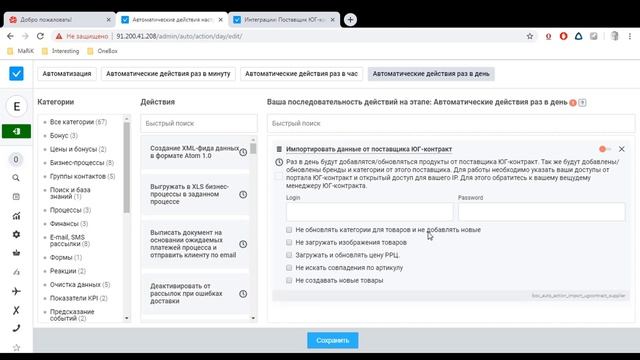Viewport: 640px width, 360px height.
Task: Click the question mark help icon by the heading
Action: coord(582,103)
